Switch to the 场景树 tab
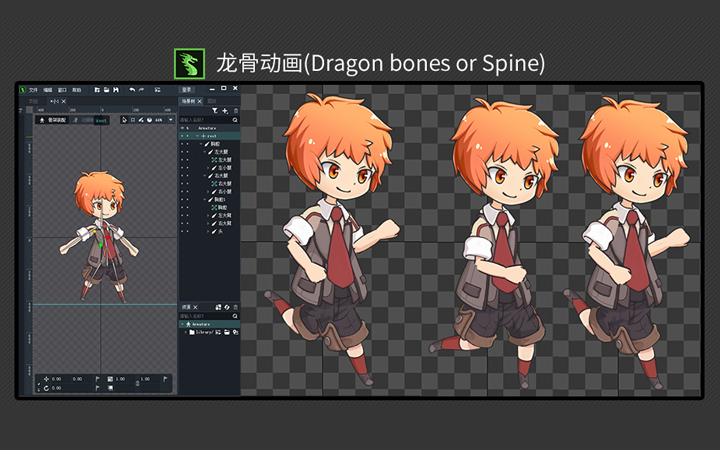 pyautogui.click(x=188, y=101)
